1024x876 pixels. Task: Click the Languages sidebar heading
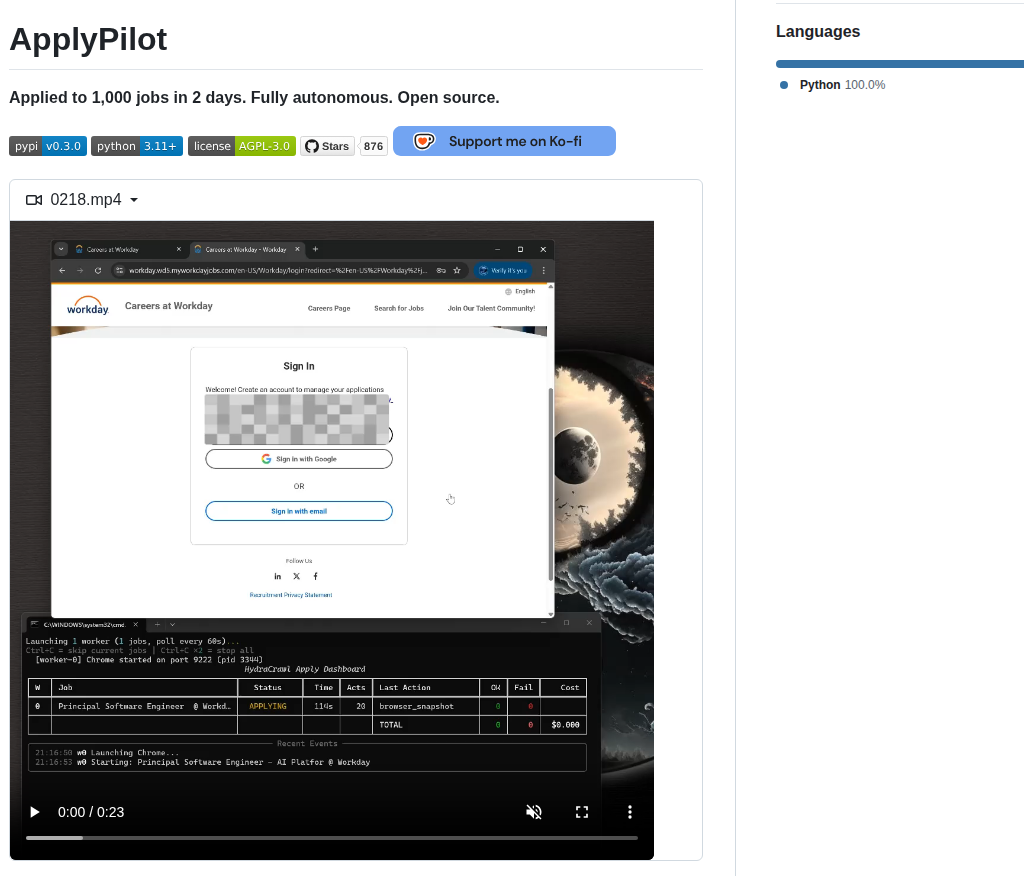[x=818, y=31]
